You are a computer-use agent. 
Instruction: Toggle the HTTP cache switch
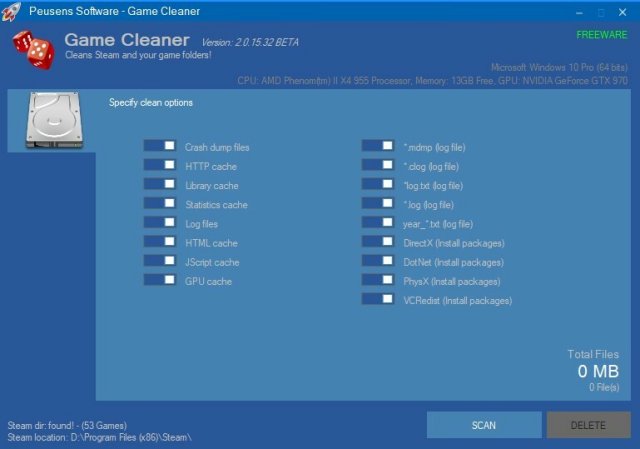tap(160, 165)
